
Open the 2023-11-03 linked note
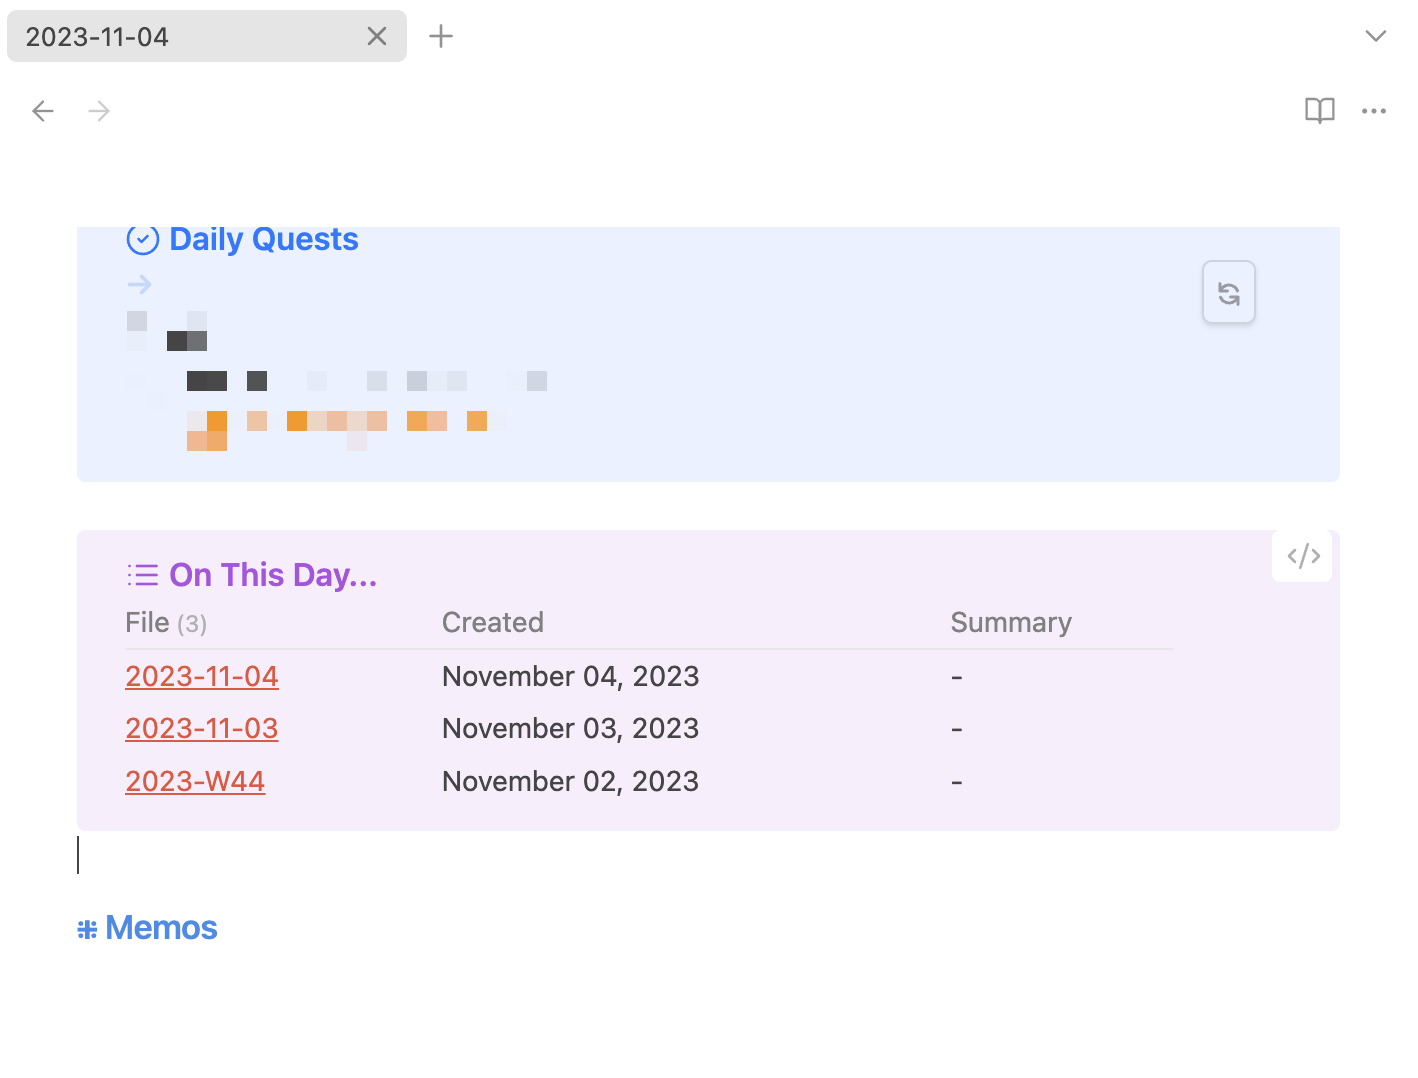[201, 728]
